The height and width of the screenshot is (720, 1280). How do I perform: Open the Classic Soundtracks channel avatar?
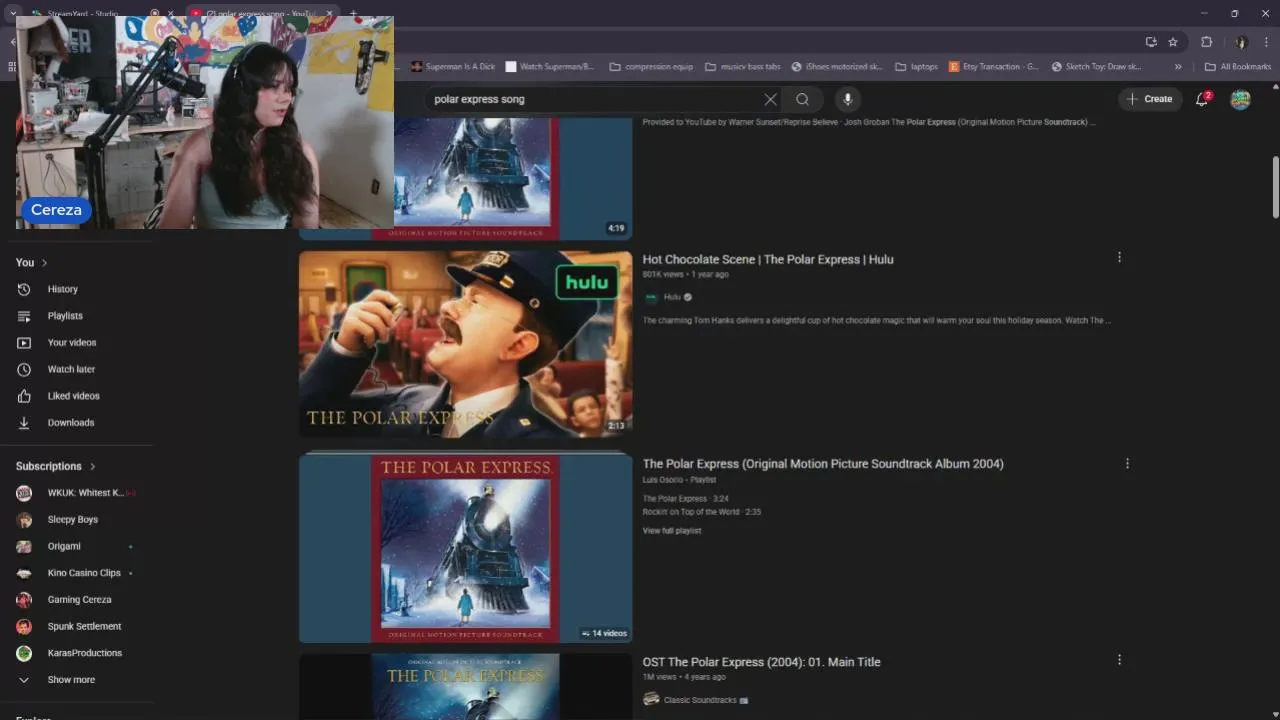click(651, 699)
